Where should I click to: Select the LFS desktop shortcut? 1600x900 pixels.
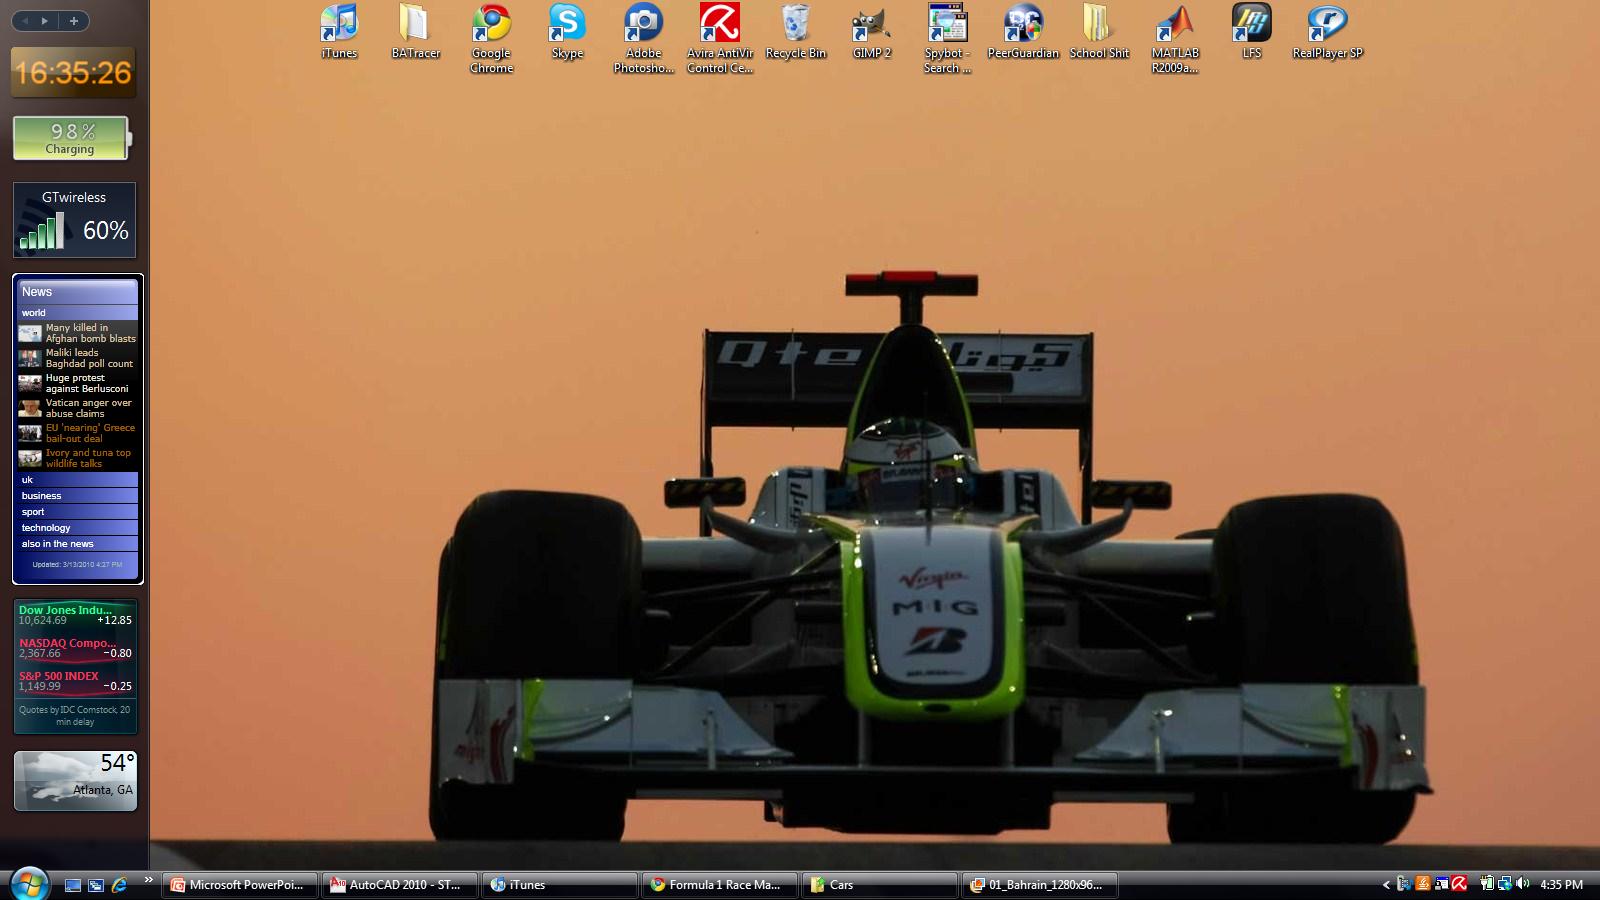click(x=1251, y=31)
